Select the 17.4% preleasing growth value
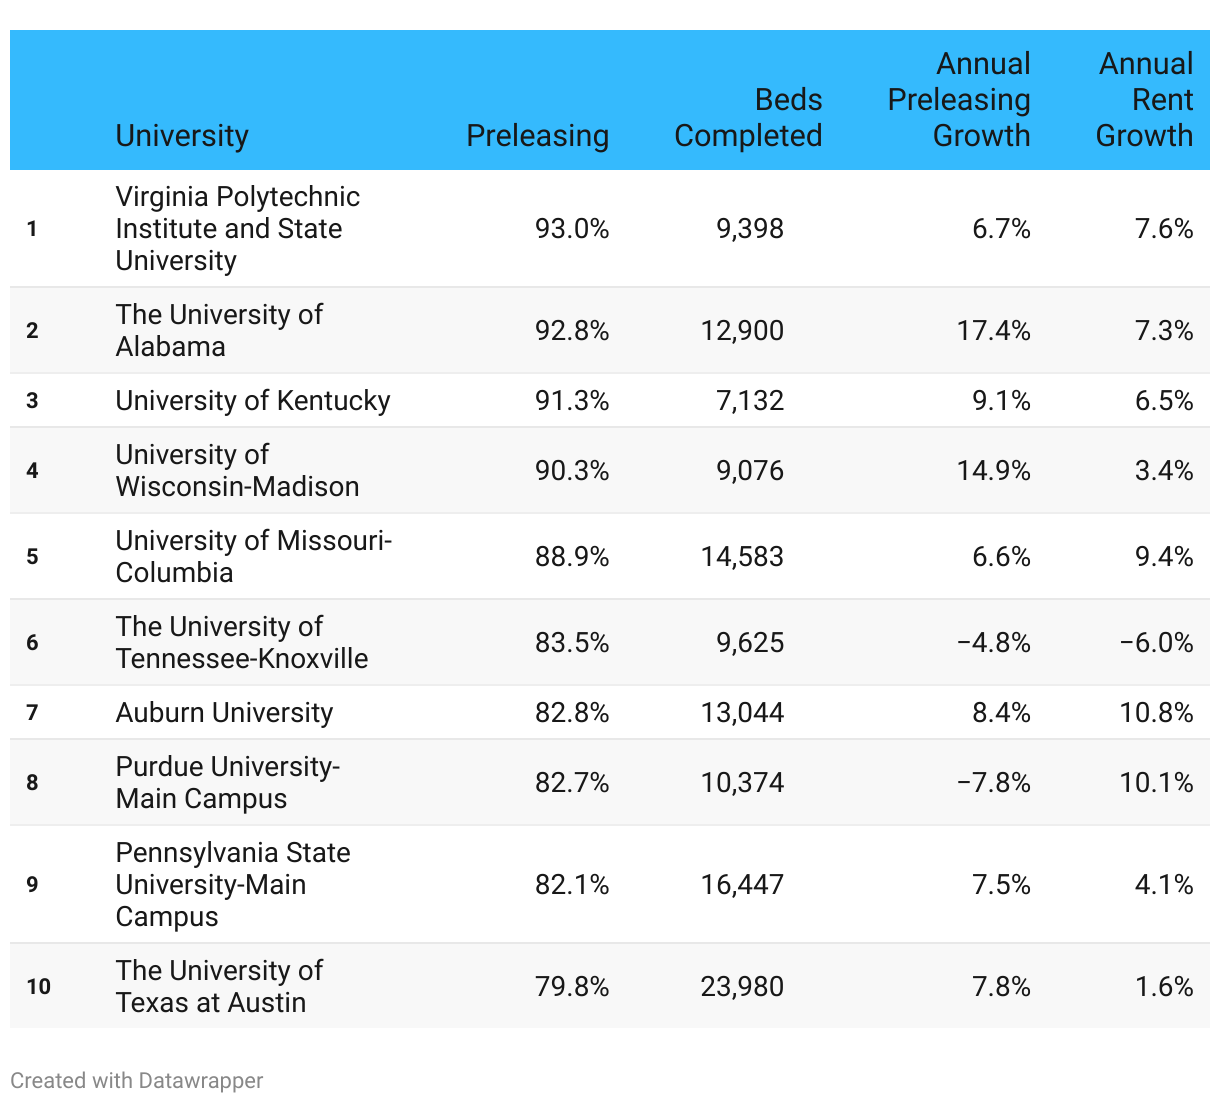The image size is (1220, 1104). pos(993,331)
